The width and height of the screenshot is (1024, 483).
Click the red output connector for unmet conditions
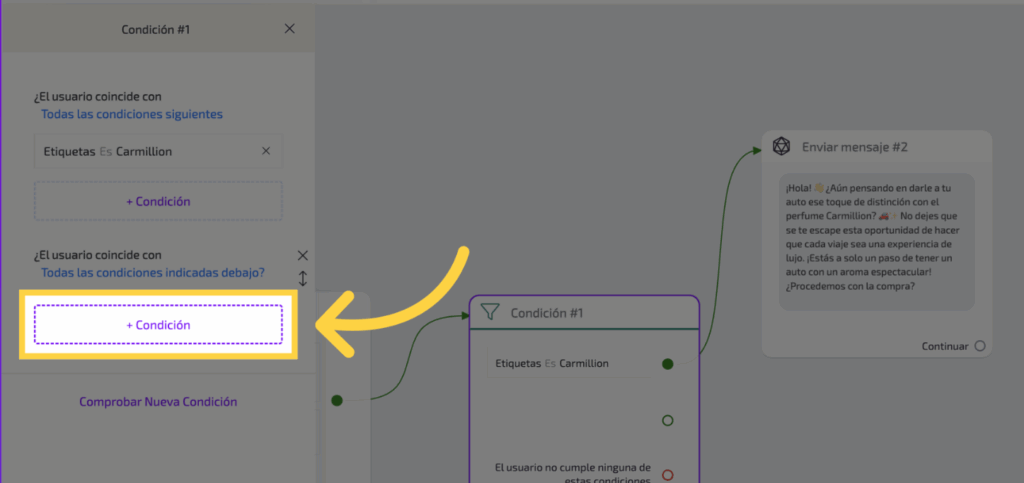667,474
